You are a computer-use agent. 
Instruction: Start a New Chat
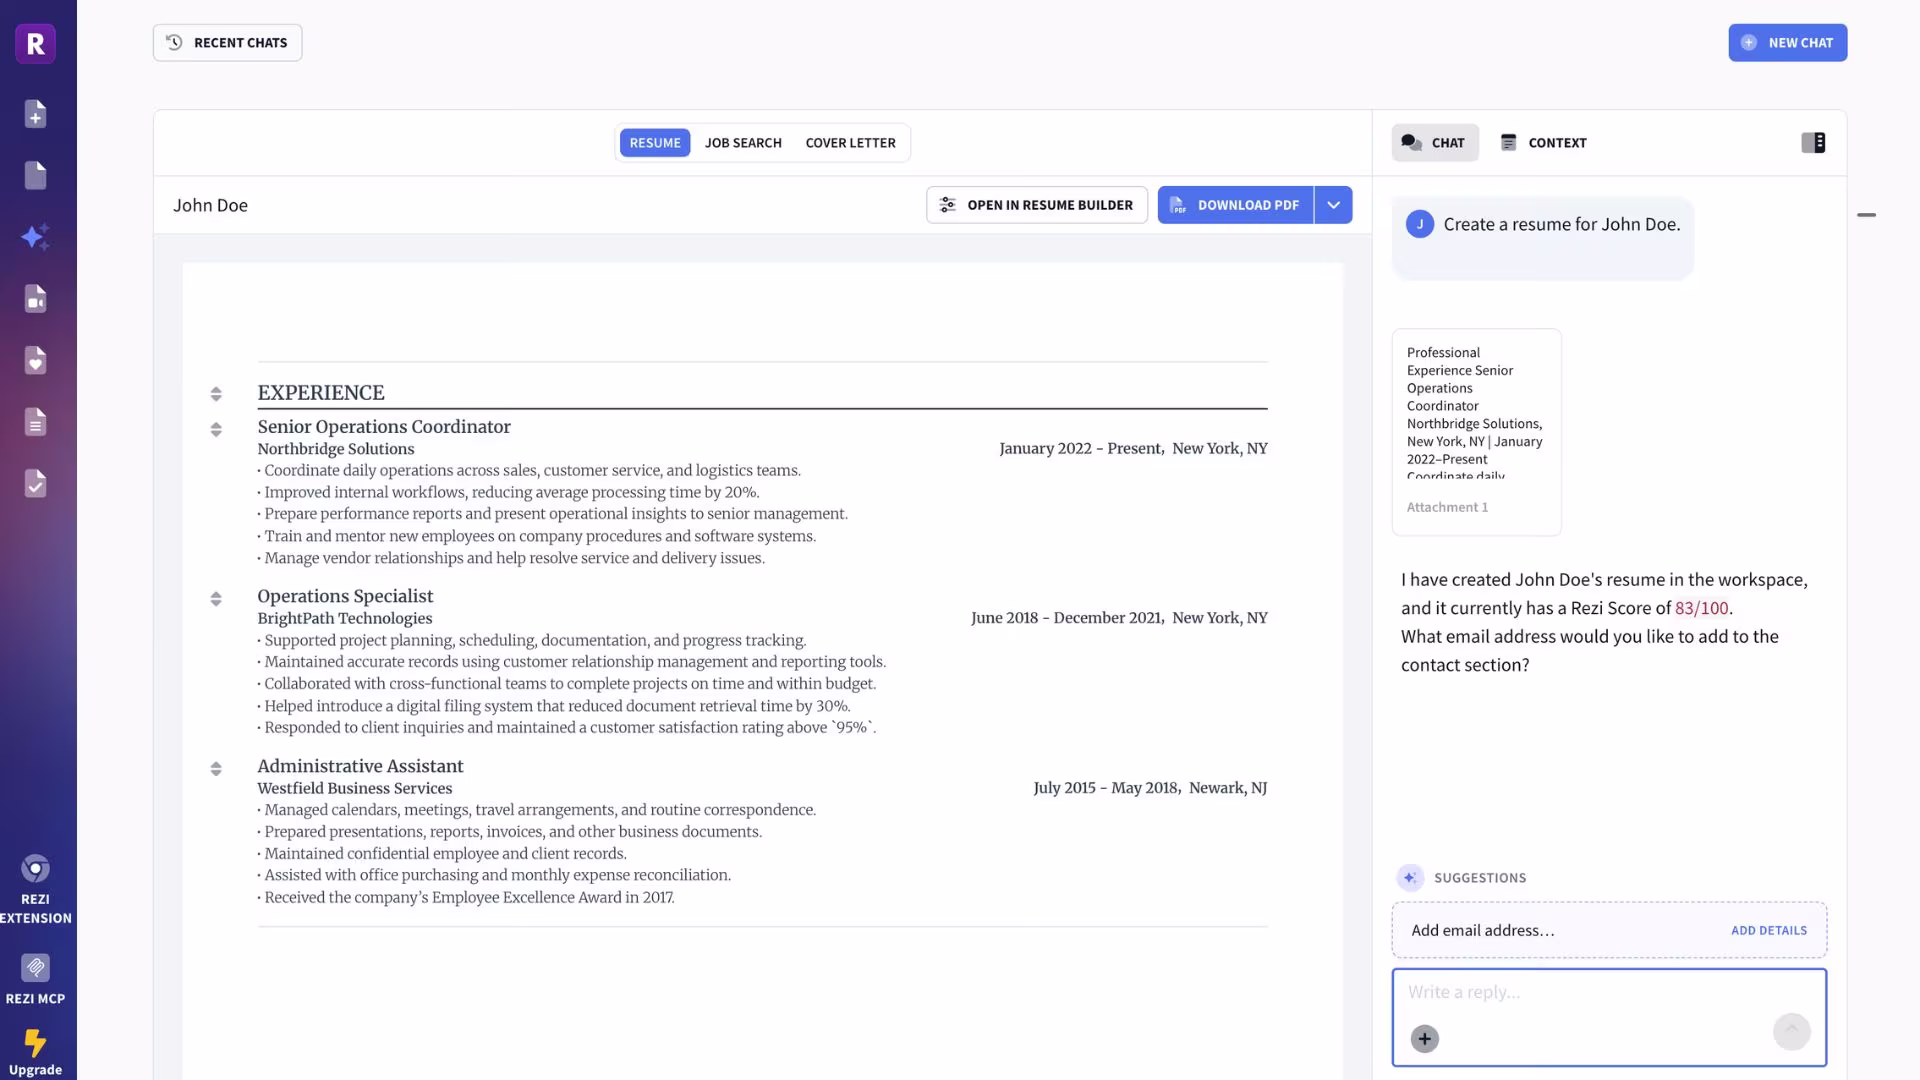pos(1787,43)
